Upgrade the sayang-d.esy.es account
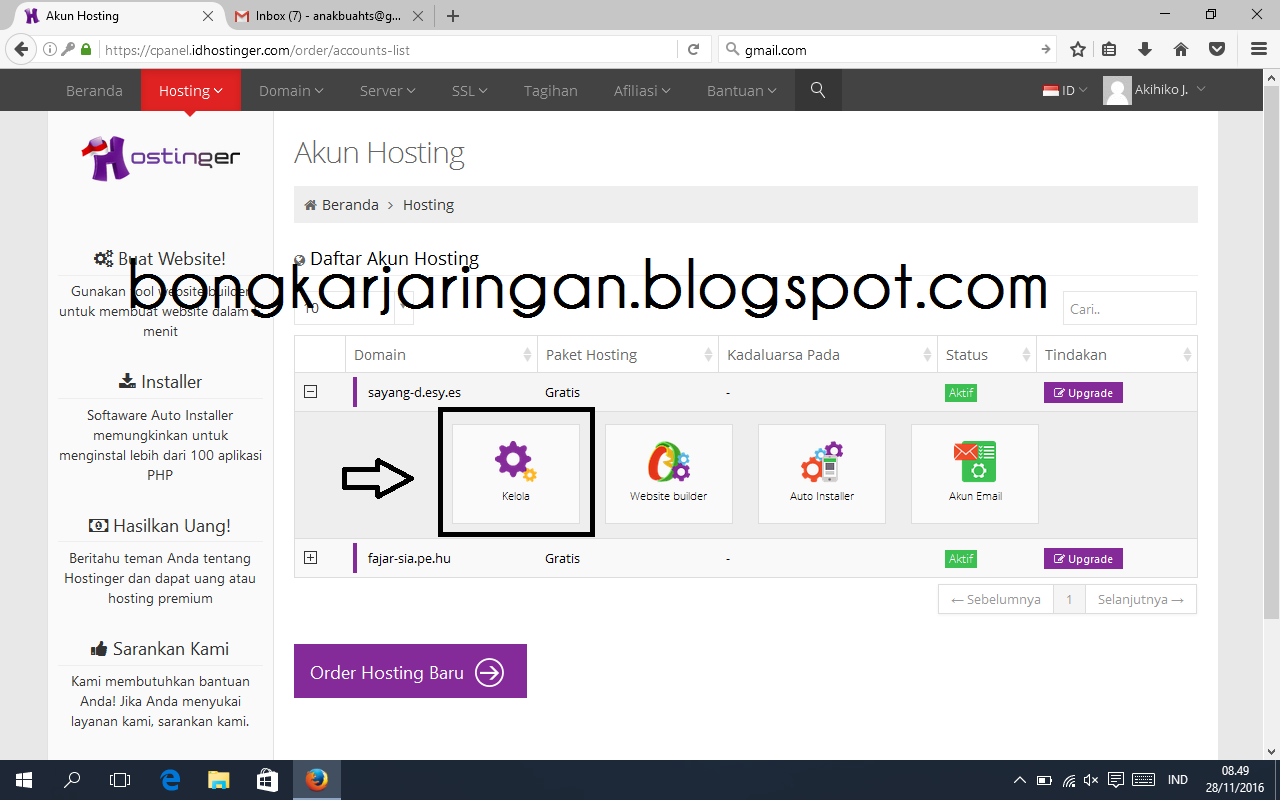 [1083, 393]
